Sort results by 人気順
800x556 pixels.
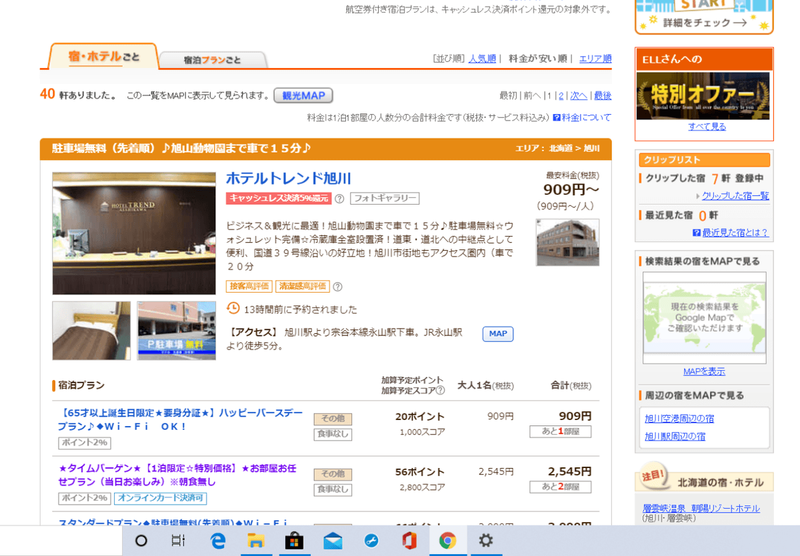point(482,59)
